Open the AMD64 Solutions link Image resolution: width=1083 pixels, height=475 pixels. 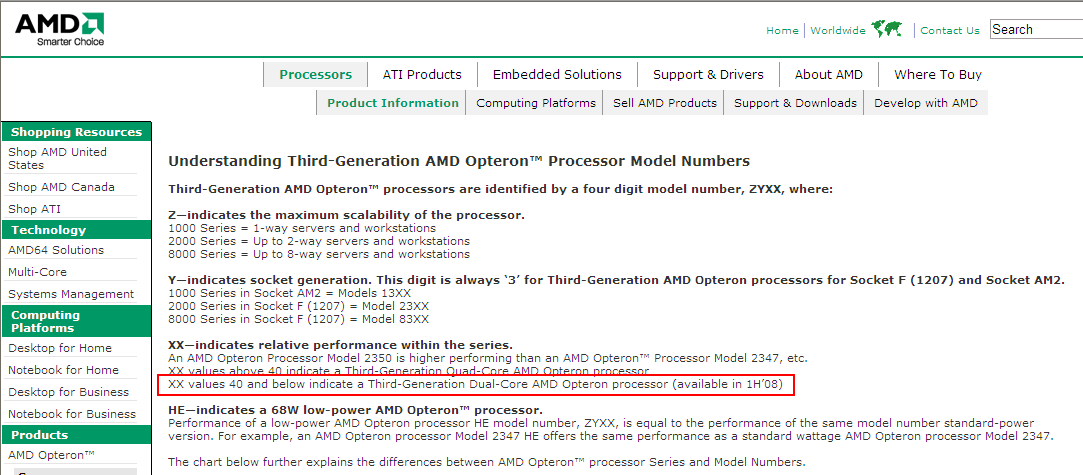tap(56, 250)
